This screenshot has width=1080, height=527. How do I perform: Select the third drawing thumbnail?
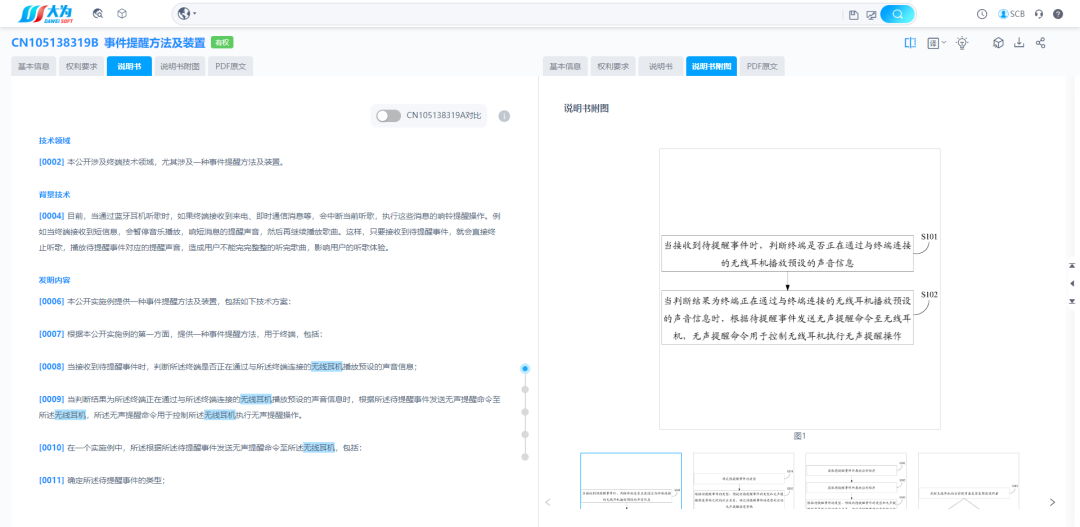(856, 481)
